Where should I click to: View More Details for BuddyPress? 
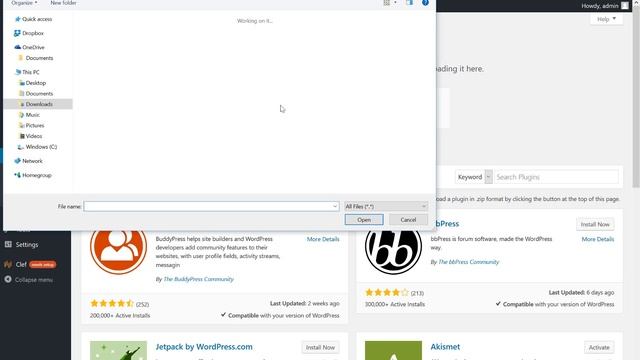point(323,239)
